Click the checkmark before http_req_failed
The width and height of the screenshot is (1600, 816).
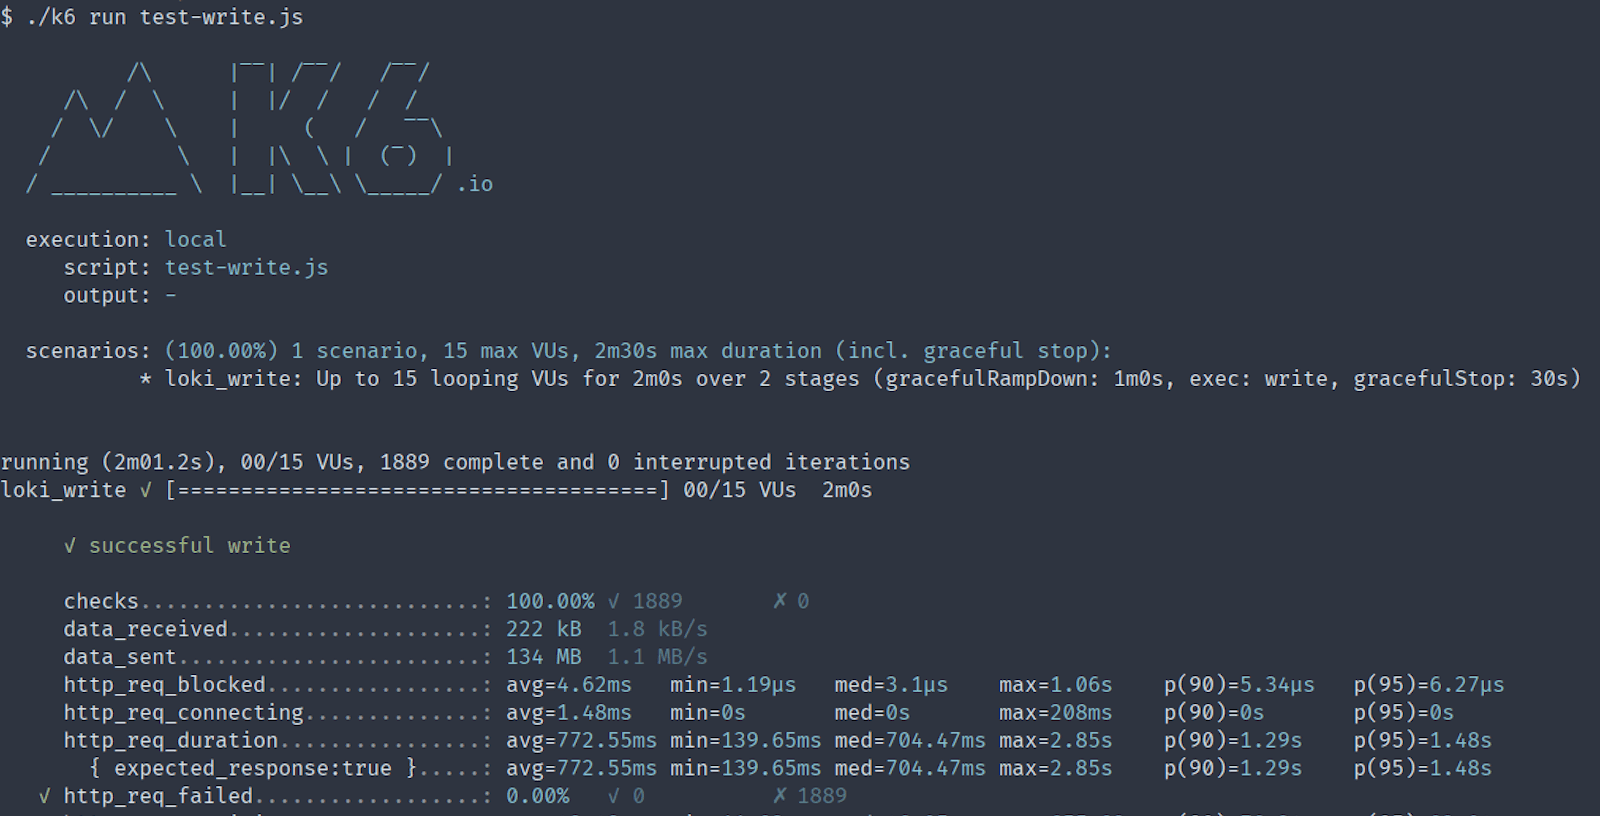point(44,796)
